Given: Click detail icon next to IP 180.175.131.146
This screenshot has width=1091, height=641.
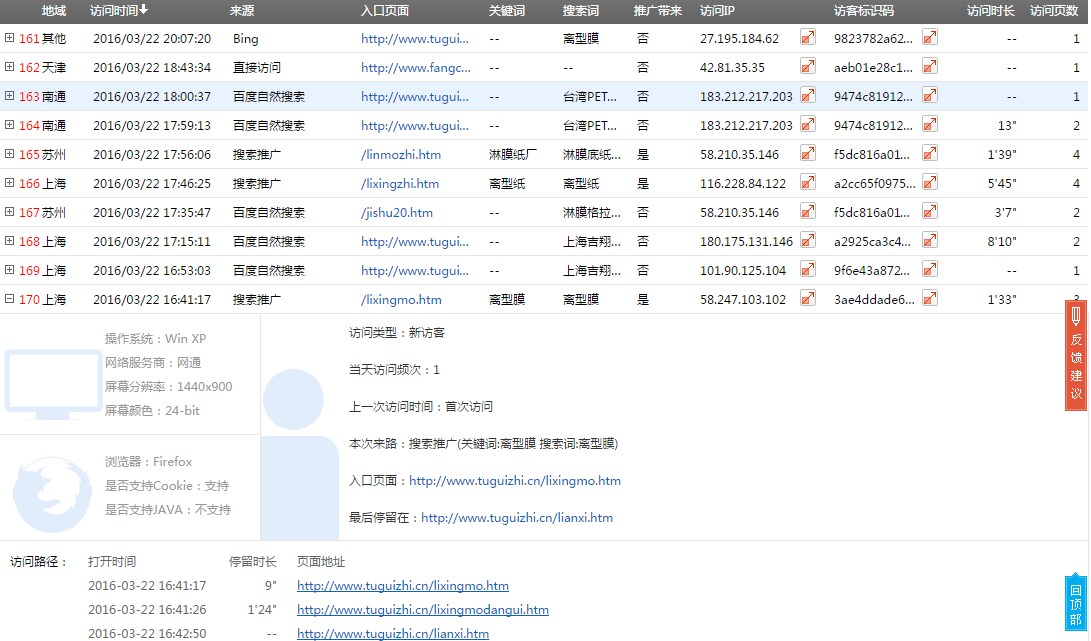Looking at the screenshot, I should [807, 241].
